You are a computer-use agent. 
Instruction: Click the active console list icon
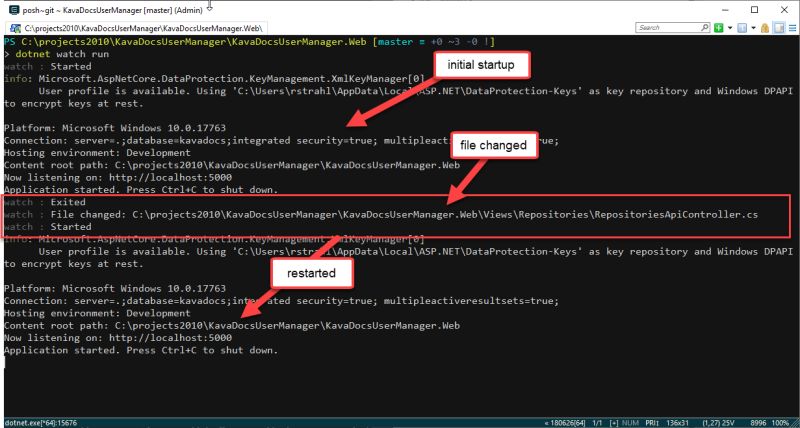coord(742,28)
